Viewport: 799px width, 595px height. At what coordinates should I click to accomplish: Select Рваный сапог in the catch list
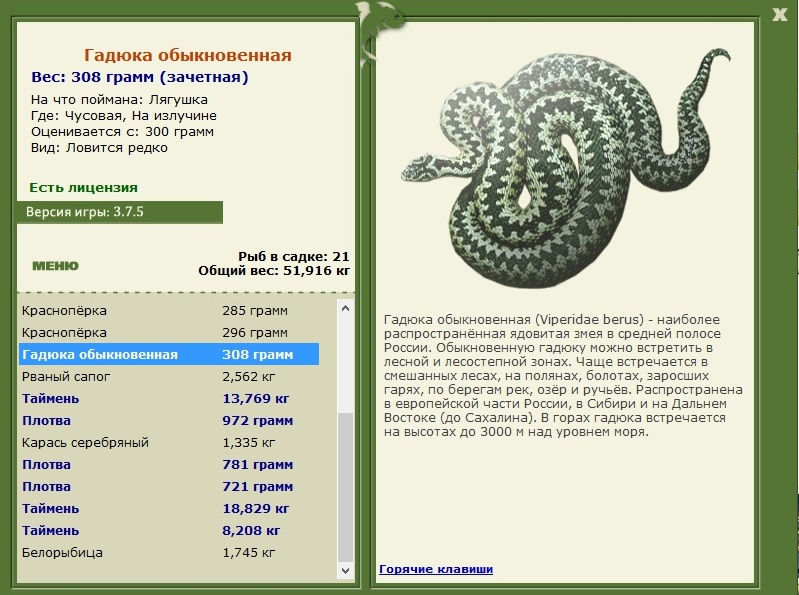click(169, 376)
